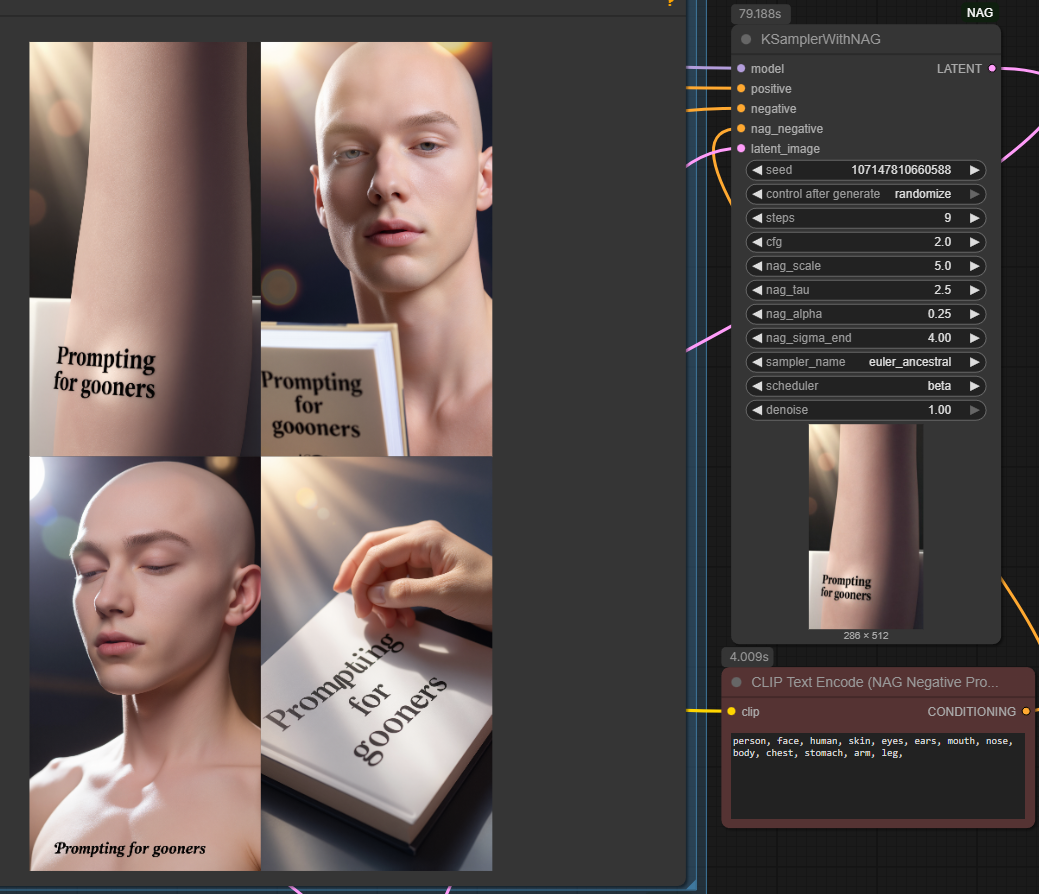Increase nag_tau with right arrow

pyautogui.click(x=975, y=290)
